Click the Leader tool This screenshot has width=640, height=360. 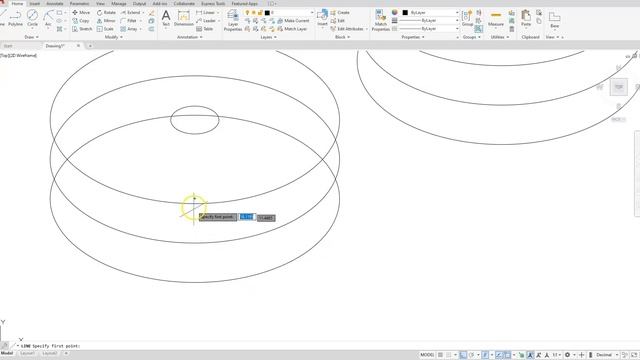[206, 20]
